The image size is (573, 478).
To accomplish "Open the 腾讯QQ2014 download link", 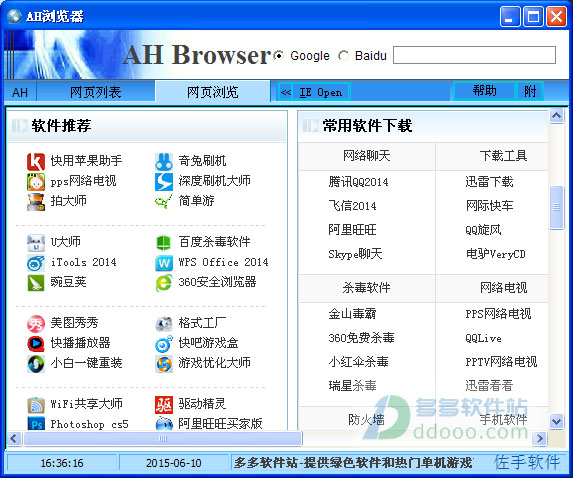I will click(358, 182).
